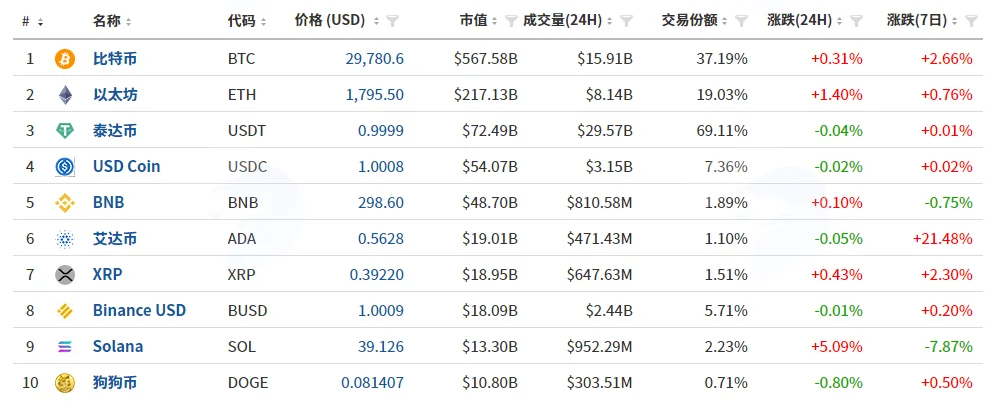Click the Tether USDT logo icon
This screenshot has height=411, width=992.
[65, 132]
